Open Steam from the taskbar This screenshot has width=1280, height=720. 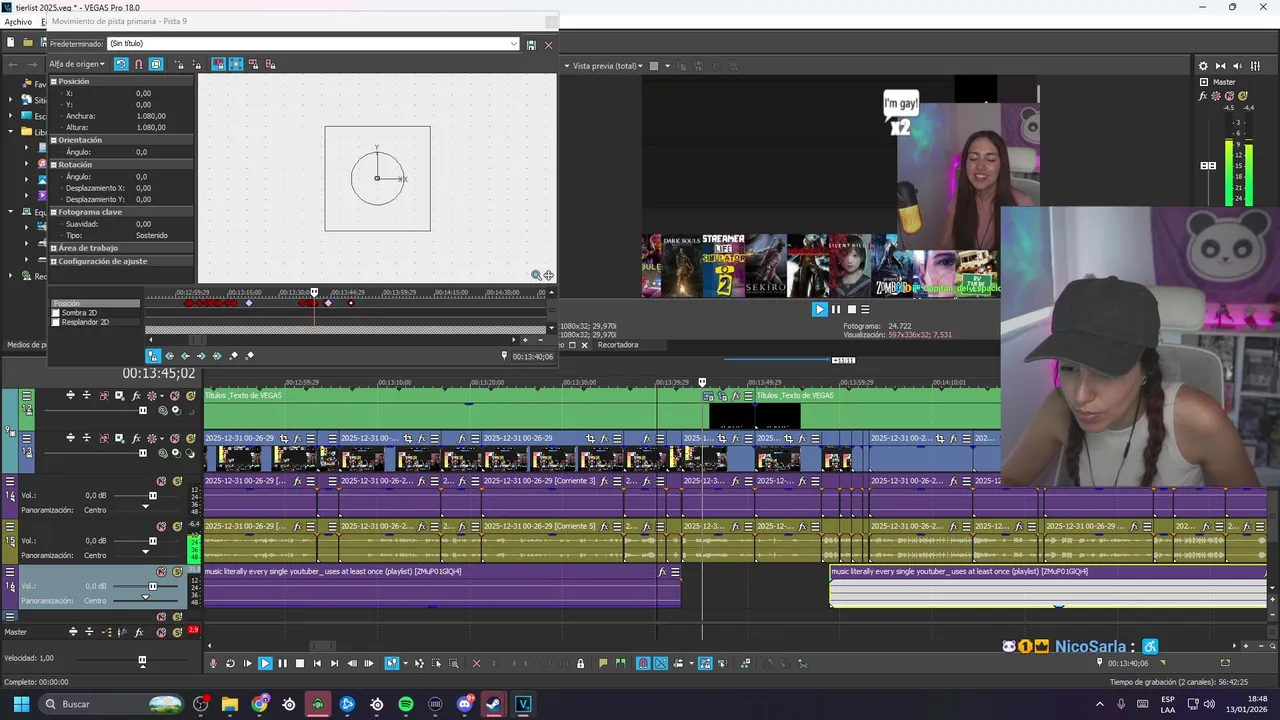(x=493, y=704)
